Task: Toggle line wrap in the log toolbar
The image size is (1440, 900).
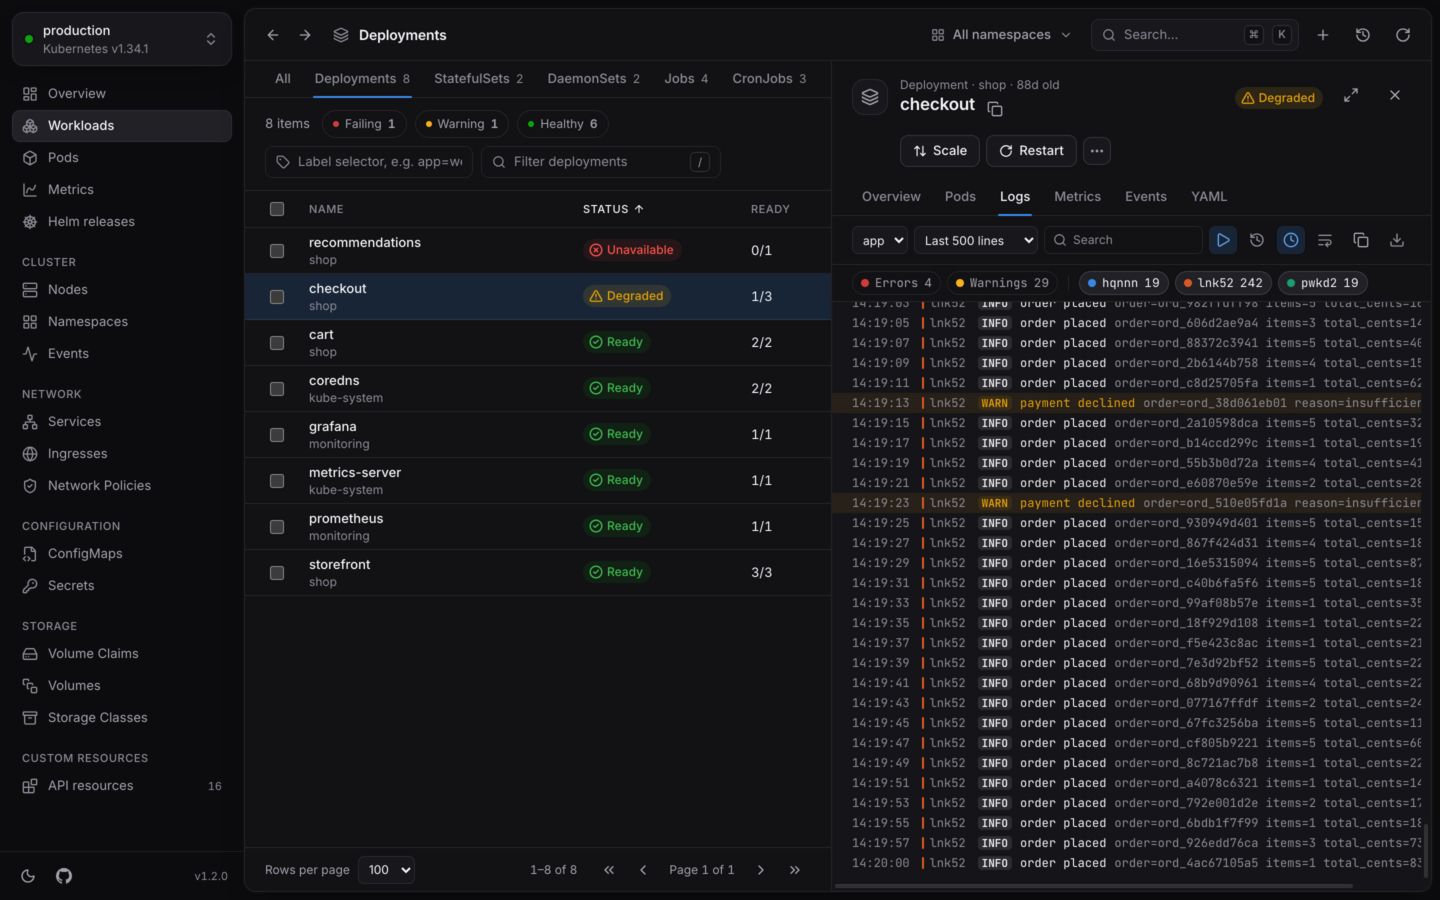Action: pyautogui.click(x=1325, y=240)
